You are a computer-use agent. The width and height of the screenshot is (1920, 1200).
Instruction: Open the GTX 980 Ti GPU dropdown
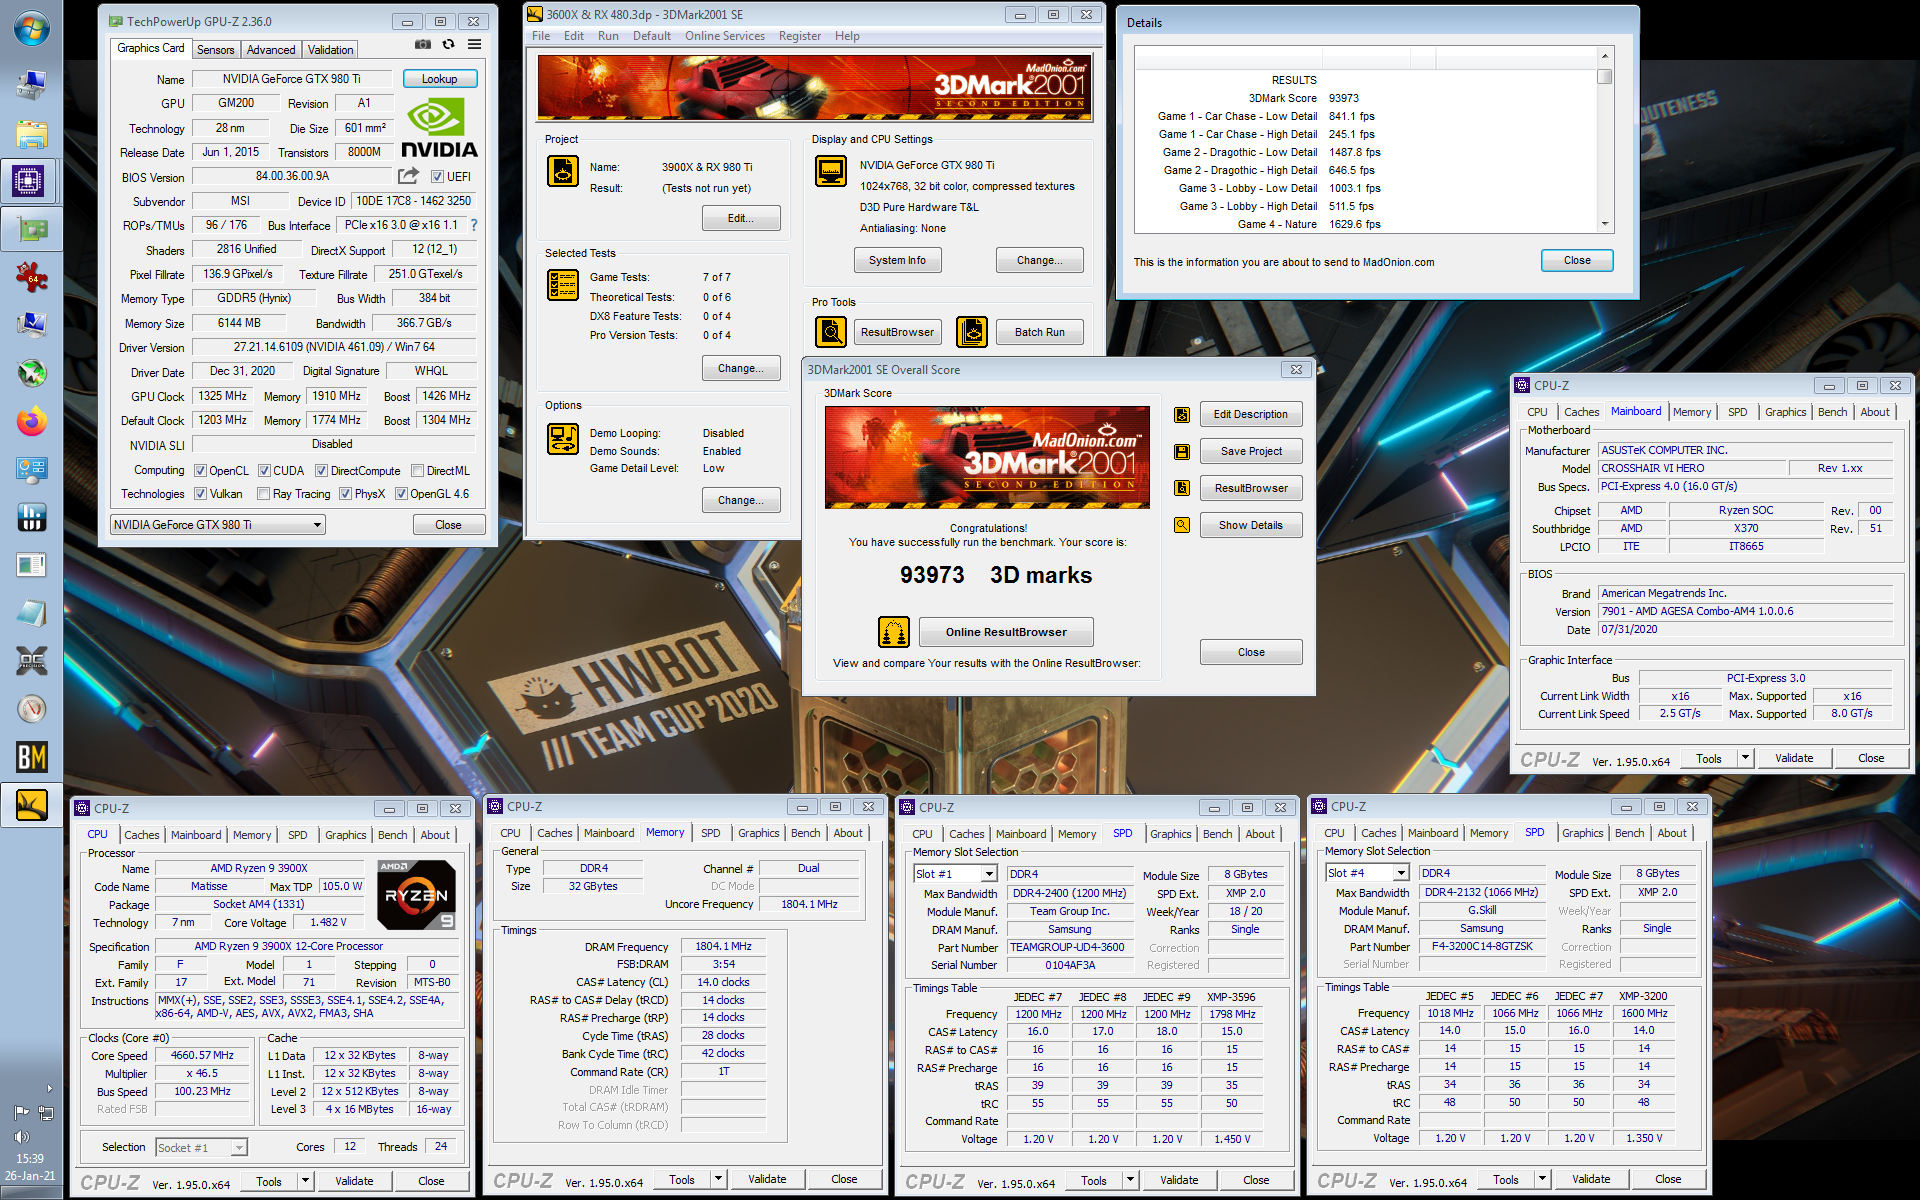(218, 525)
